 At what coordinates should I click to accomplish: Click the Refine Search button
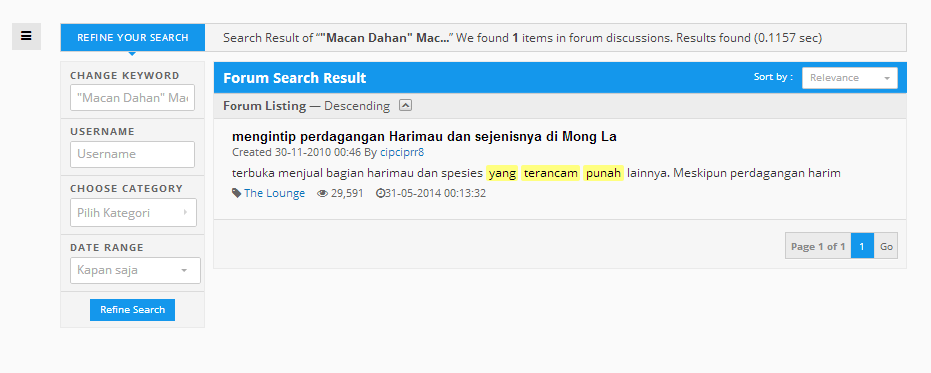click(132, 309)
